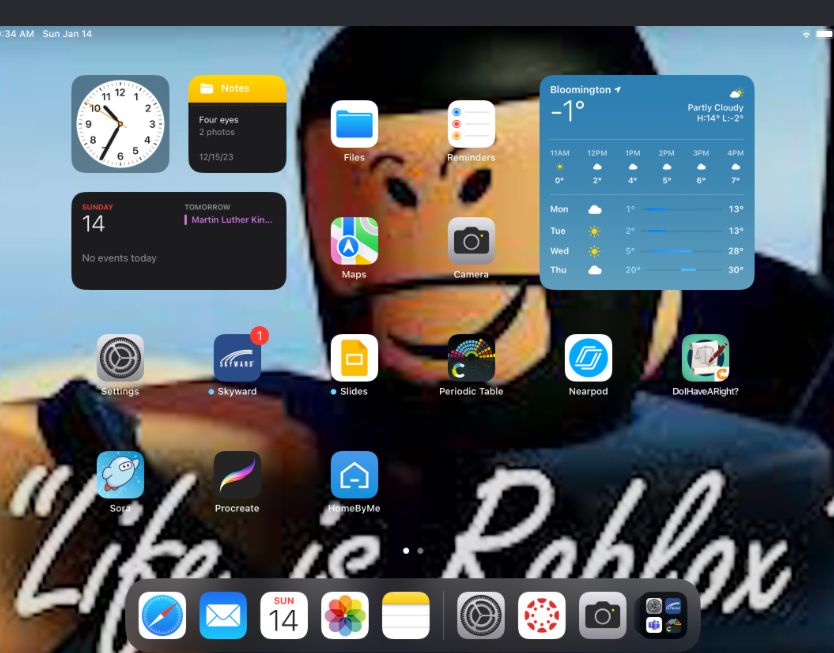Open the Sora reading app

[x=120, y=475]
